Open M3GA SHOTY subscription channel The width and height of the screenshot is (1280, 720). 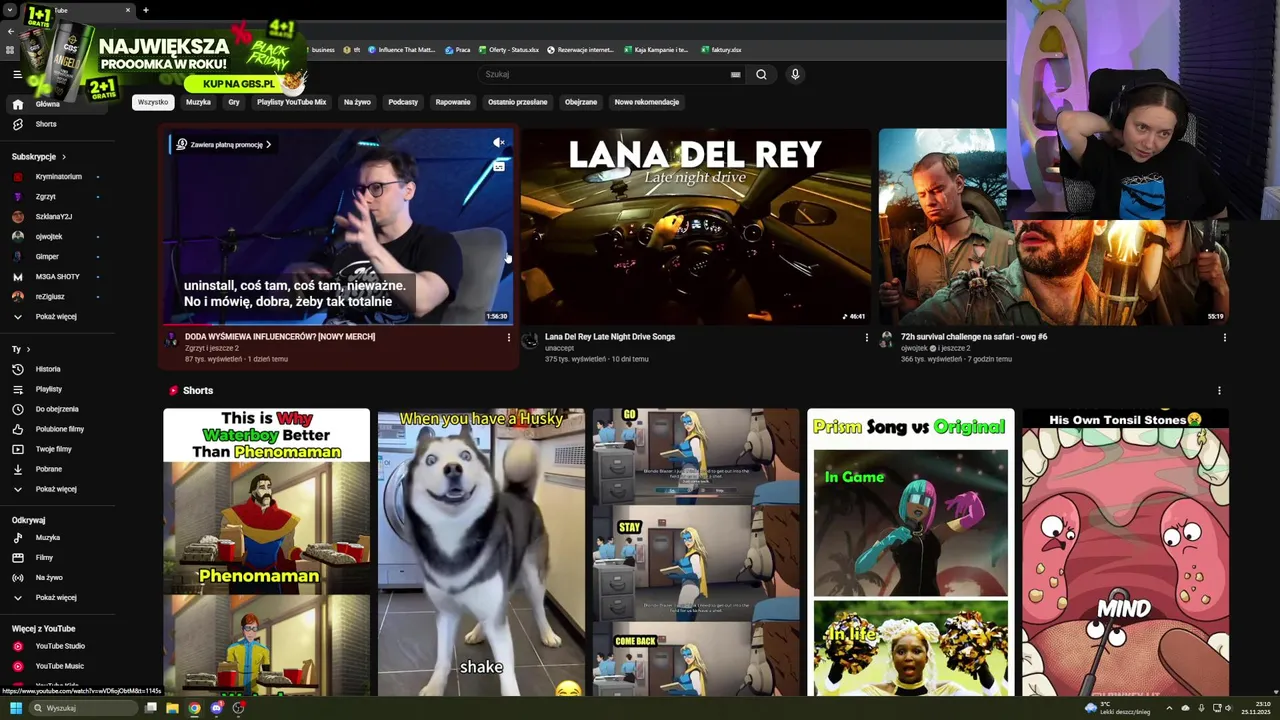[56, 277]
